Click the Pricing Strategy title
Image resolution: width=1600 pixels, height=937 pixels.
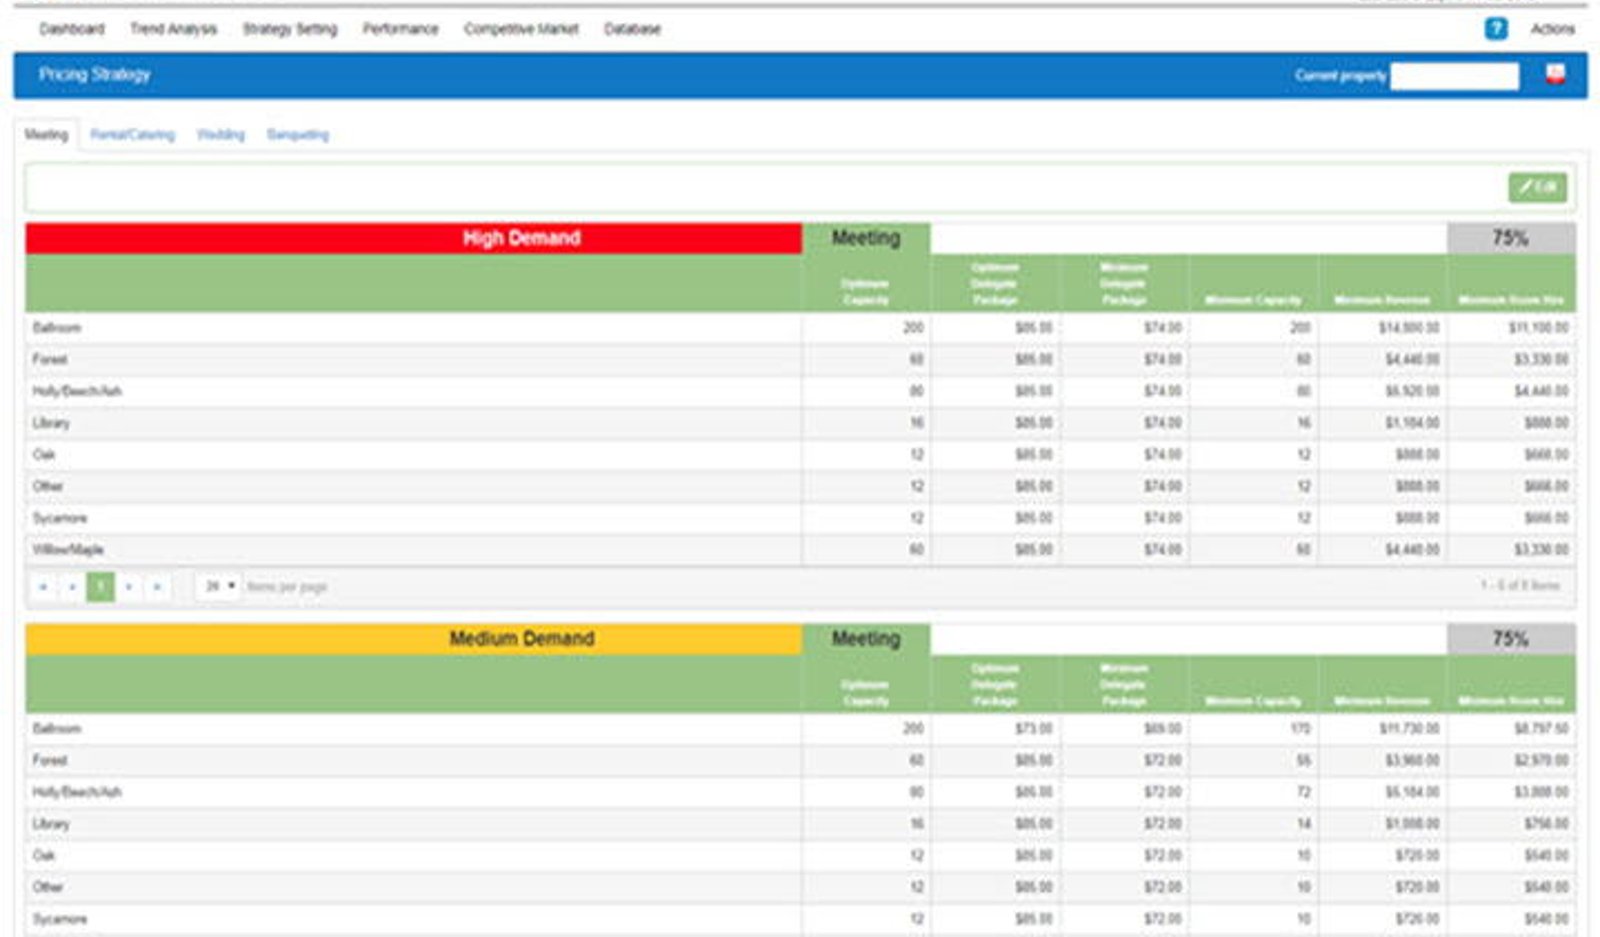click(95, 74)
